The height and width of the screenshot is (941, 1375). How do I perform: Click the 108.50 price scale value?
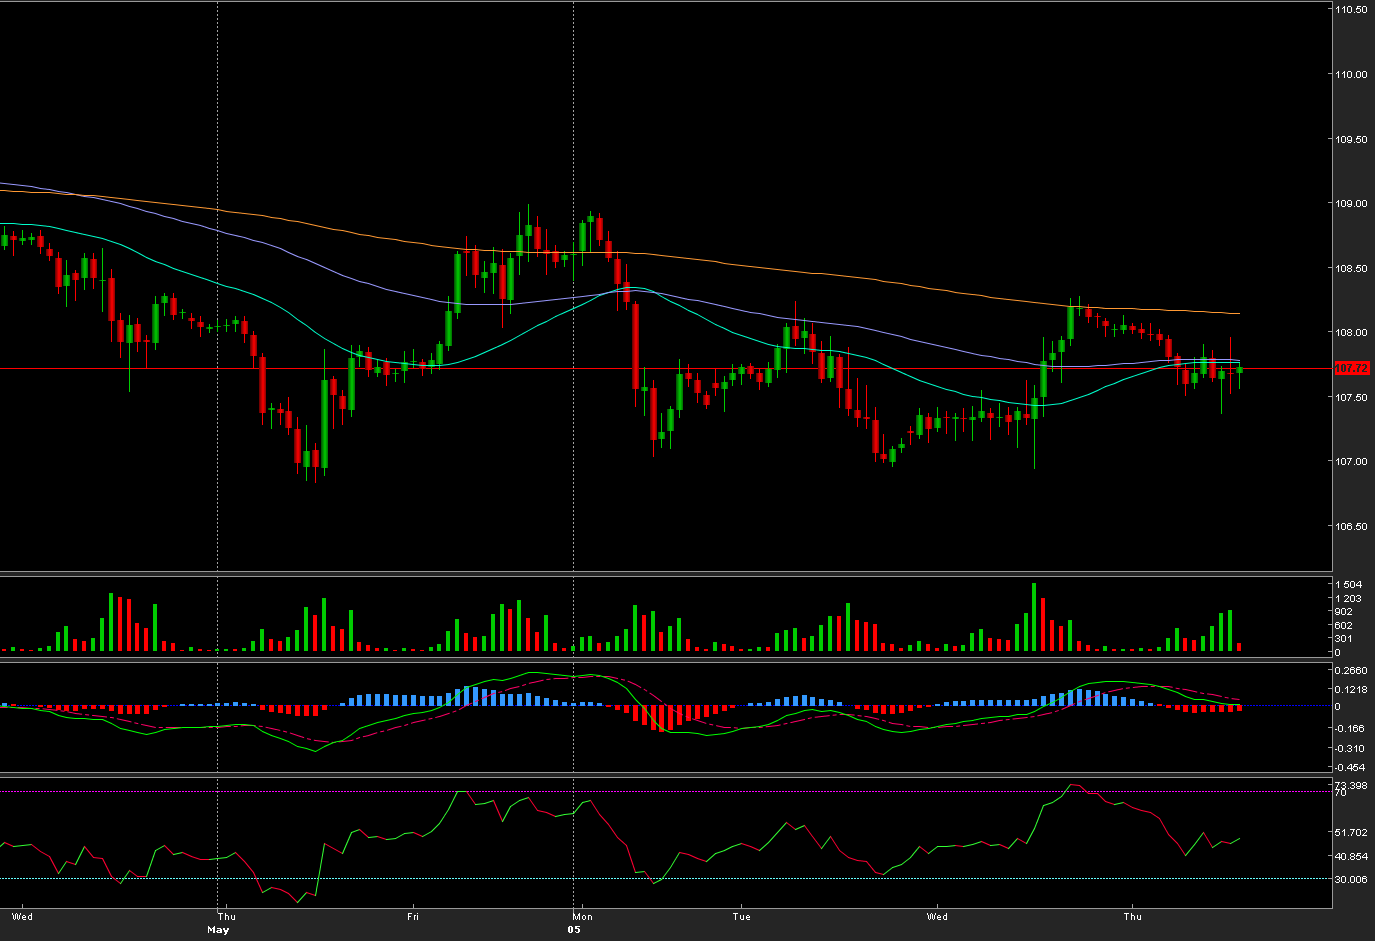[x=1352, y=269]
